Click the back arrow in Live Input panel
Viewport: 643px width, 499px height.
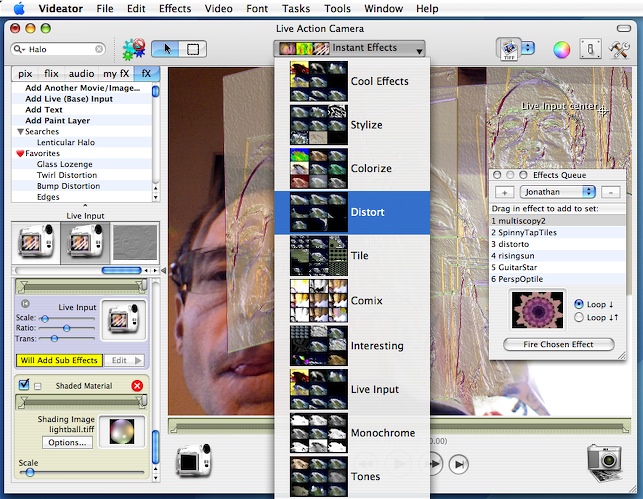[25, 304]
